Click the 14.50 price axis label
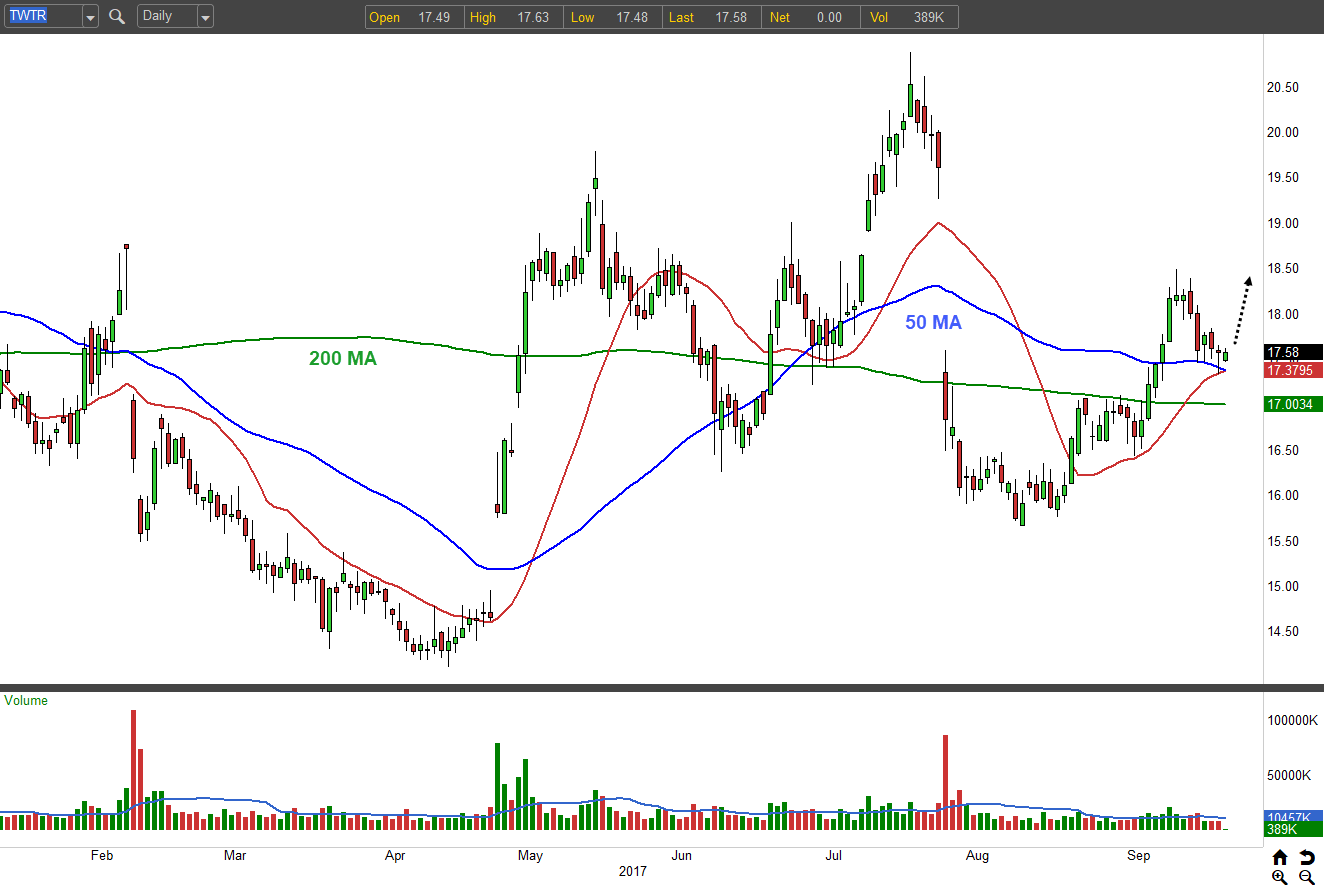The height and width of the screenshot is (887, 1324). click(x=1283, y=632)
